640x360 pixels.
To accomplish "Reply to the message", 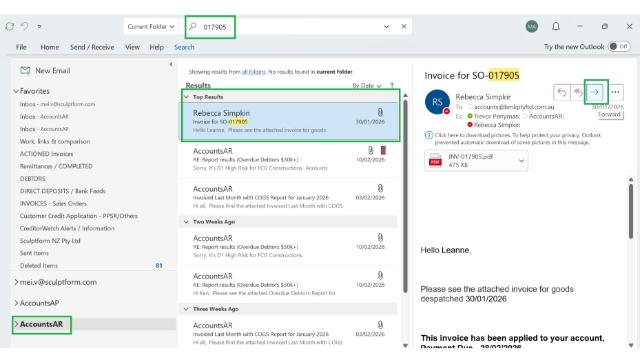I will (x=562, y=92).
